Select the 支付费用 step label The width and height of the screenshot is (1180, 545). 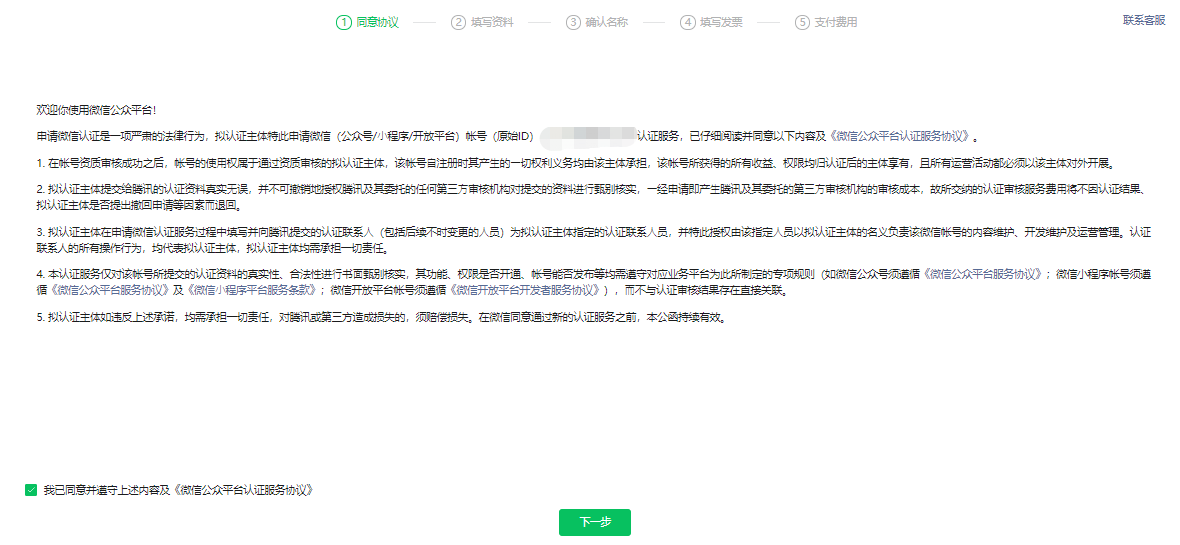pyautogui.click(x=836, y=22)
